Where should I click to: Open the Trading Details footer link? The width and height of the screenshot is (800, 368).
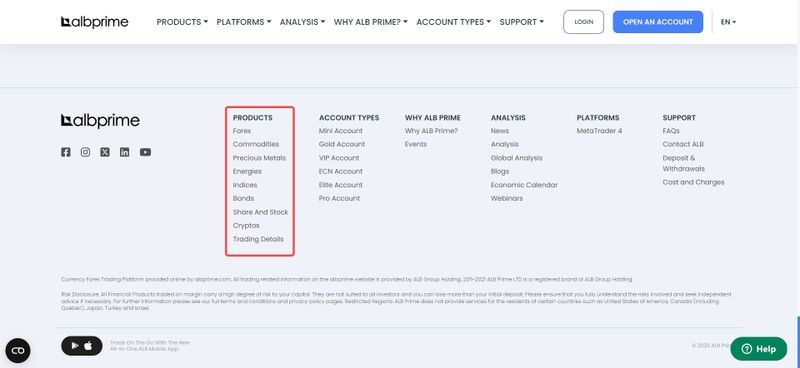click(258, 239)
